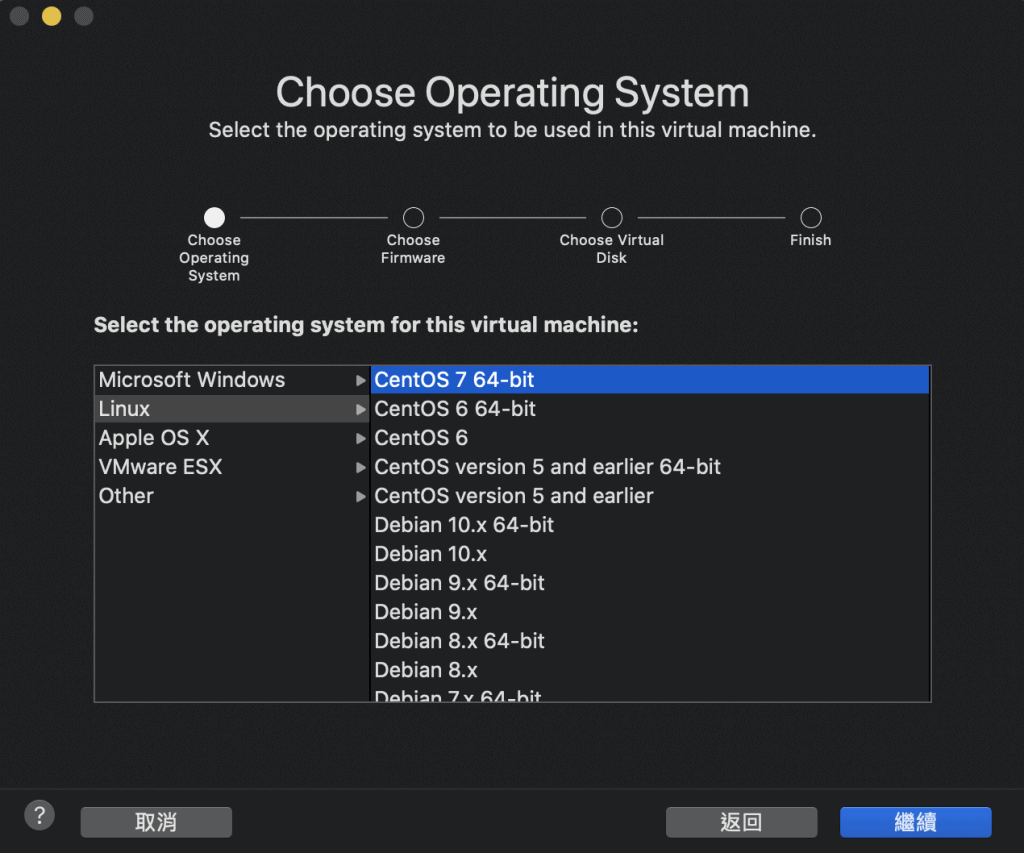Click the 繼續 continue button
The height and width of the screenshot is (853, 1024).
click(x=916, y=822)
